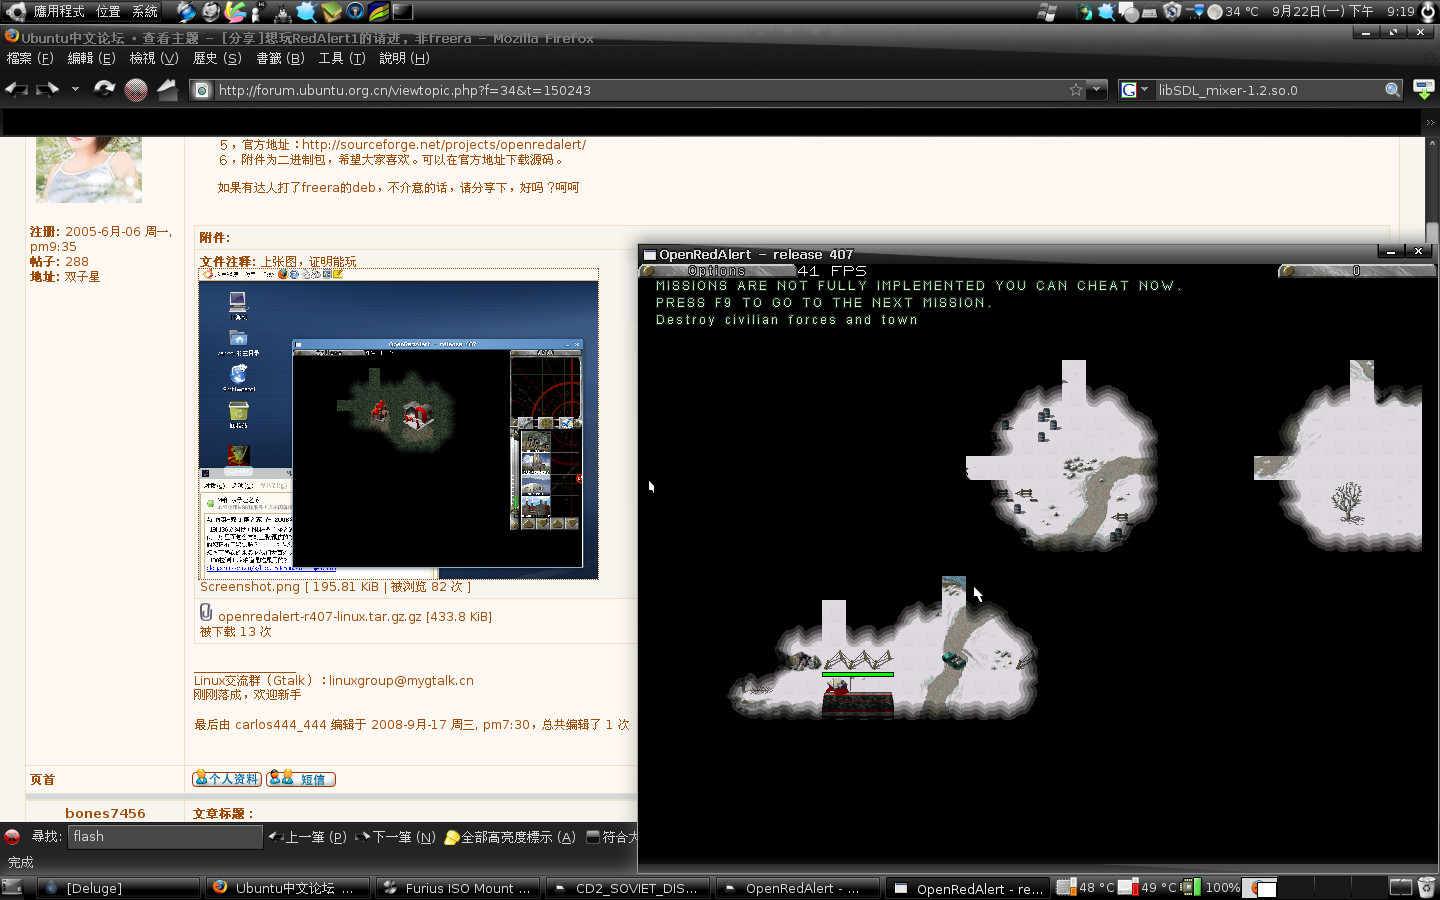The image size is (1440, 900).
Task: Open the back/forward history dropdown arrow
Action: pos(75,90)
